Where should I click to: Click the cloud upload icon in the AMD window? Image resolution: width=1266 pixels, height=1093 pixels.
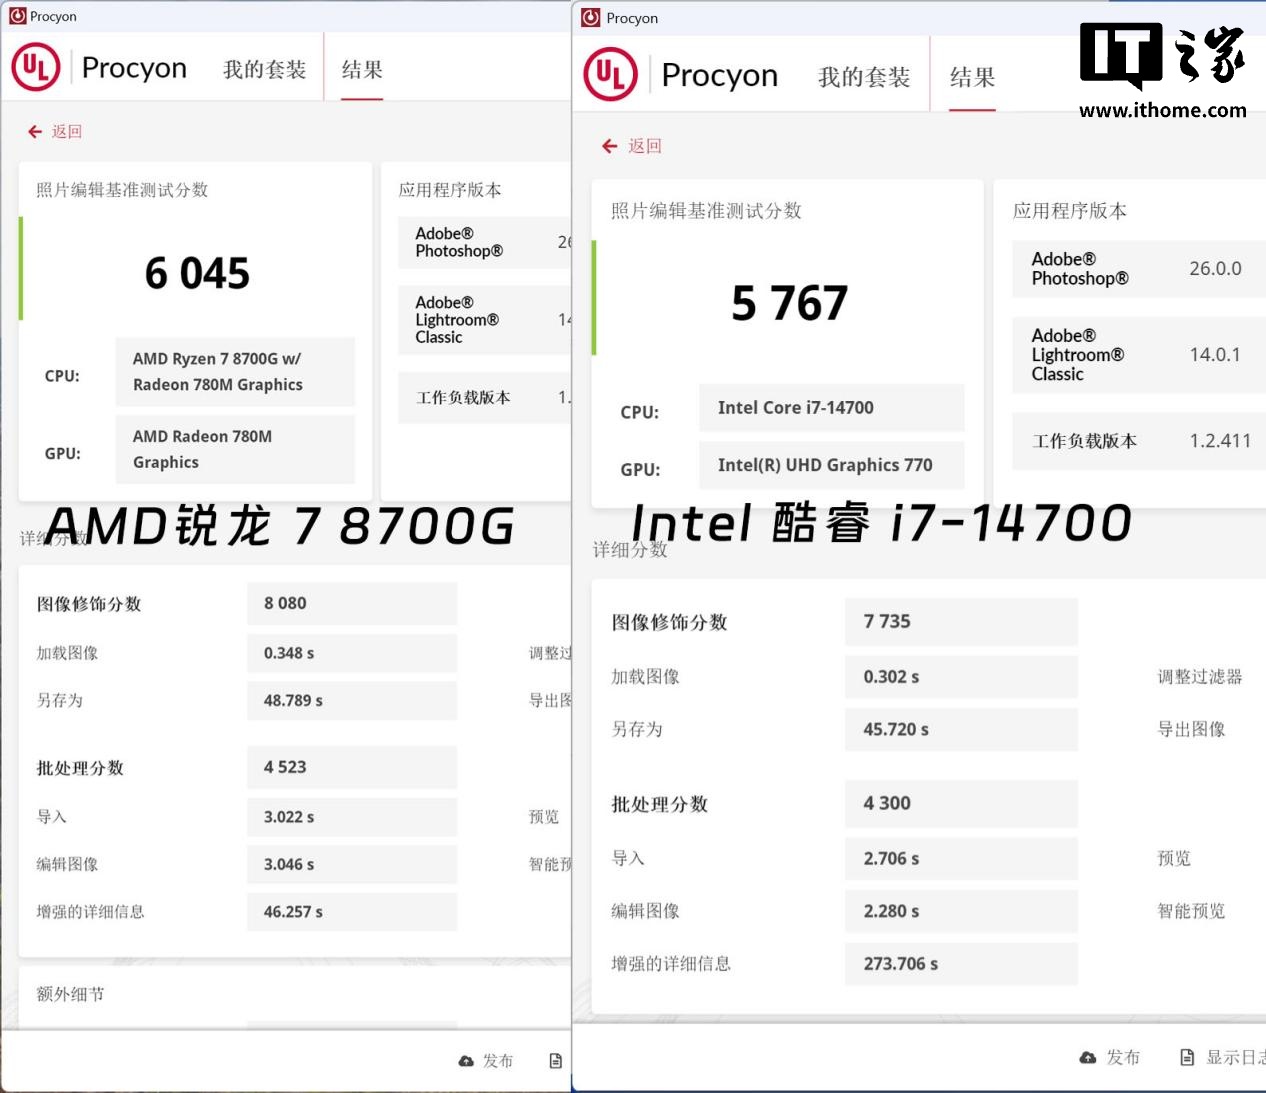pyautogui.click(x=466, y=1061)
